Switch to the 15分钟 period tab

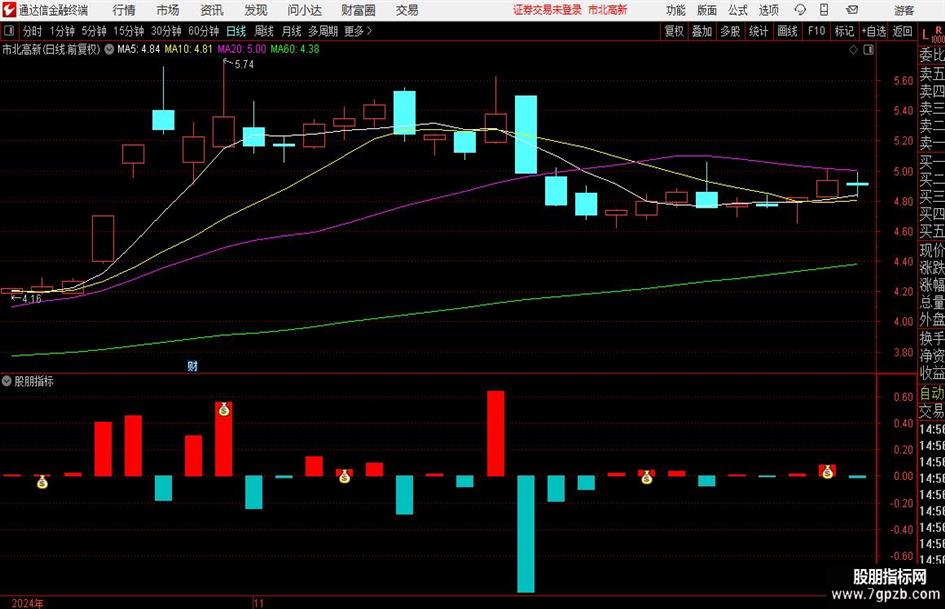[x=129, y=31]
